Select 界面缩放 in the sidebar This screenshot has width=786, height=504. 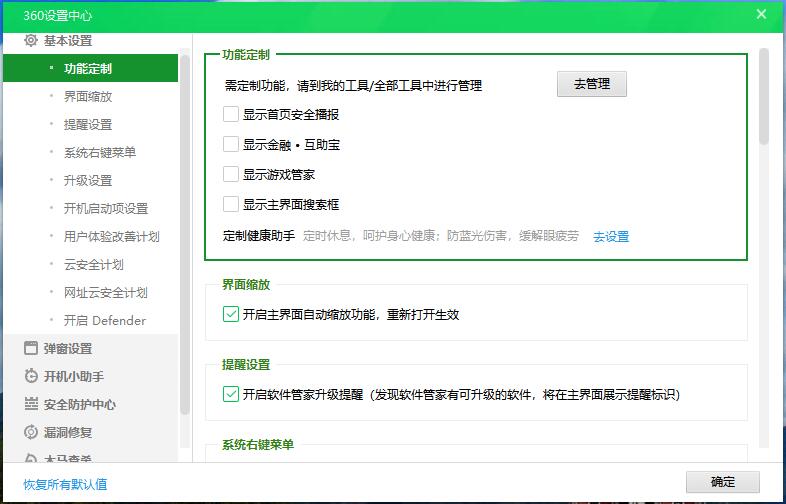pyautogui.click(x=88, y=97)
